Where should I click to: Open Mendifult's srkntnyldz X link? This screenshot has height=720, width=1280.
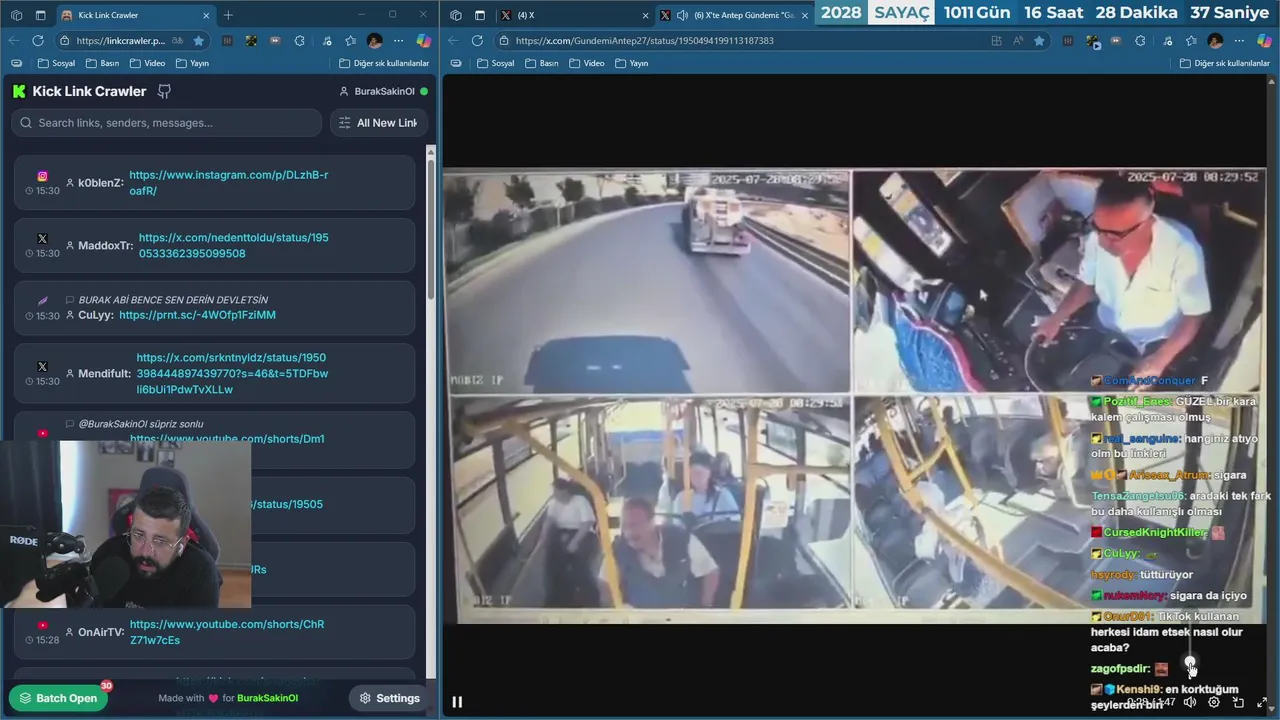232,373
